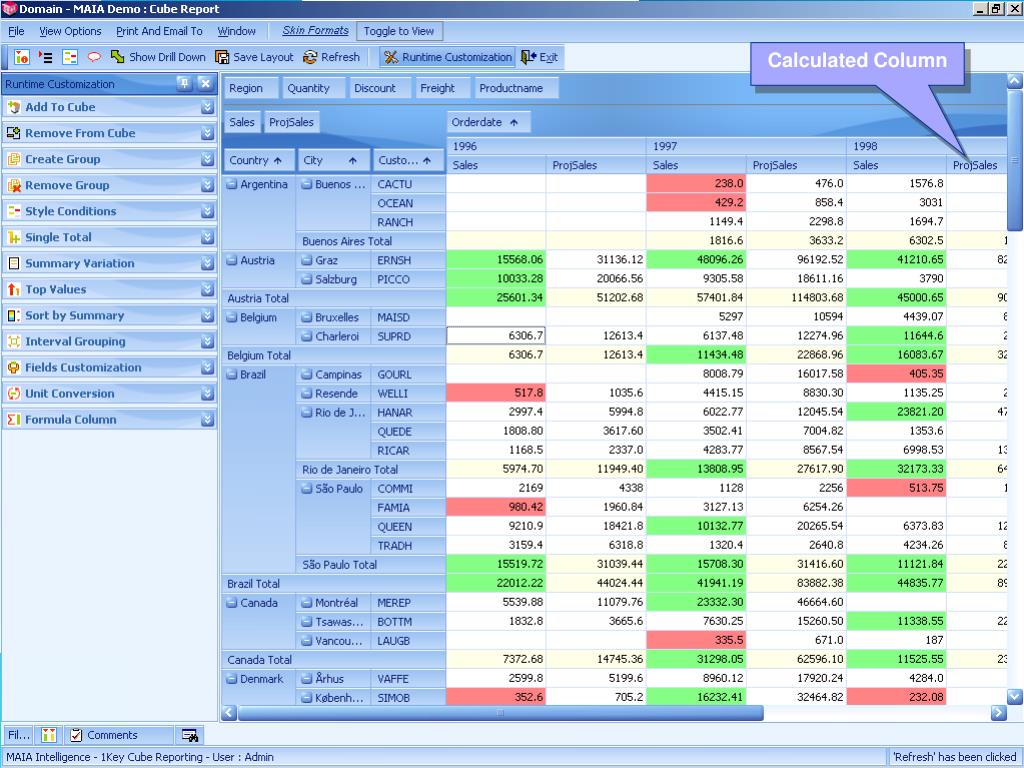Open the Print And Email To menu
1024x768 pixels.
[x=159, y=31]
